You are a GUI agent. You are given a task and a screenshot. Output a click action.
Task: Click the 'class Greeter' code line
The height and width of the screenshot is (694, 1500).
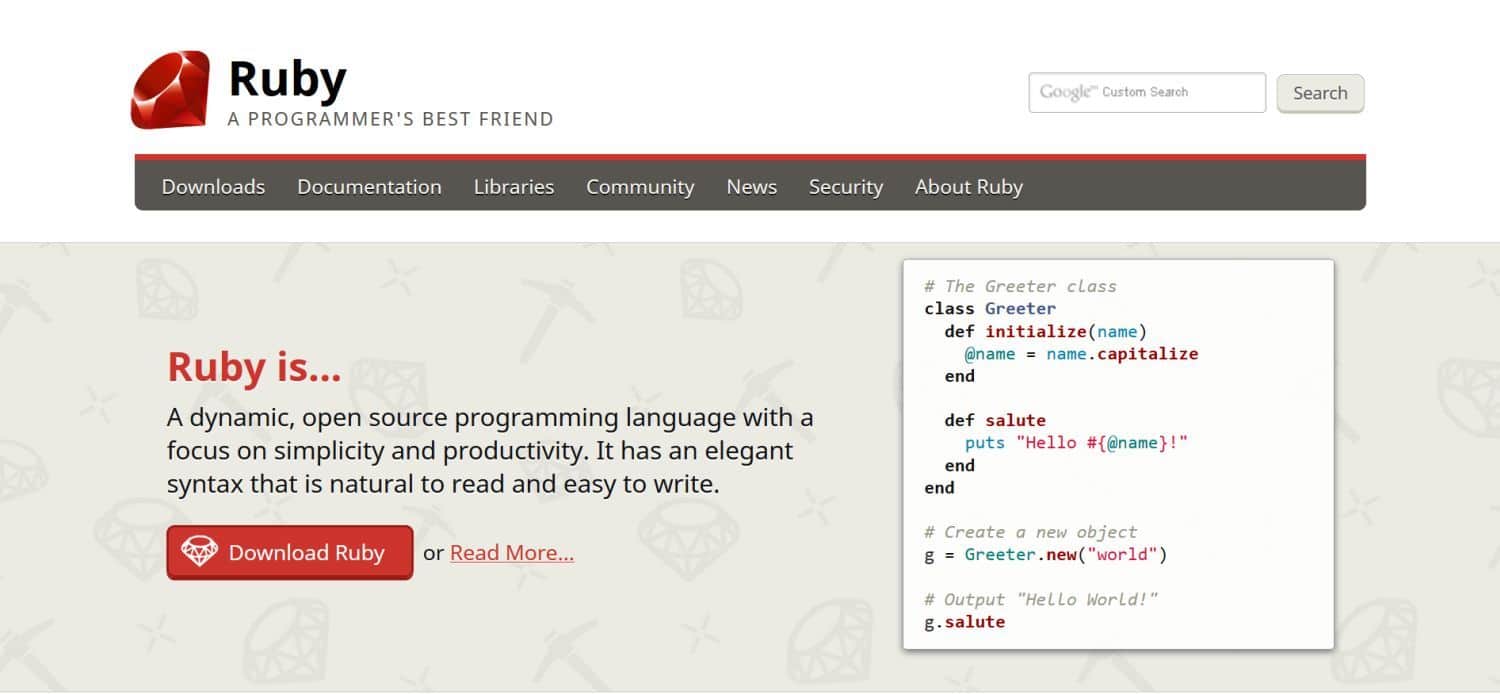[989, 308]
